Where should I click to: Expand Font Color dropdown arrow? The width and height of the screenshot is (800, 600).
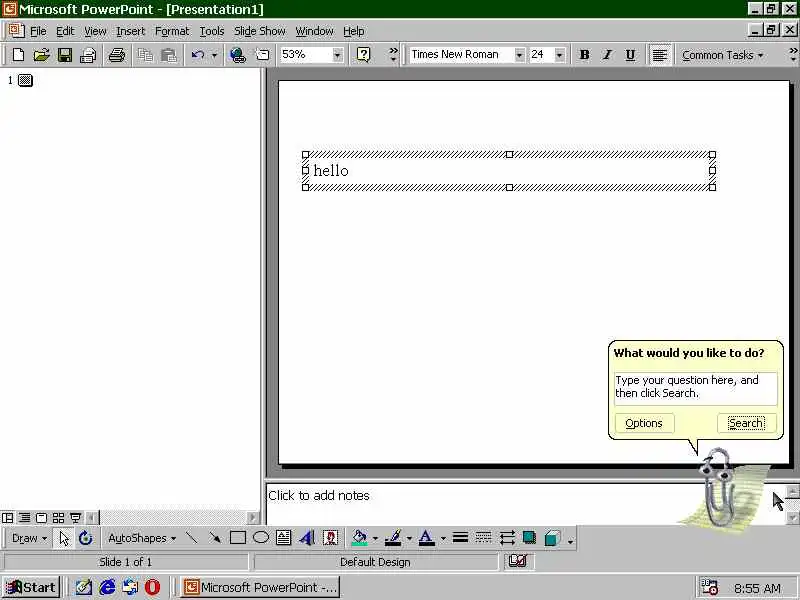coord(443,538)
